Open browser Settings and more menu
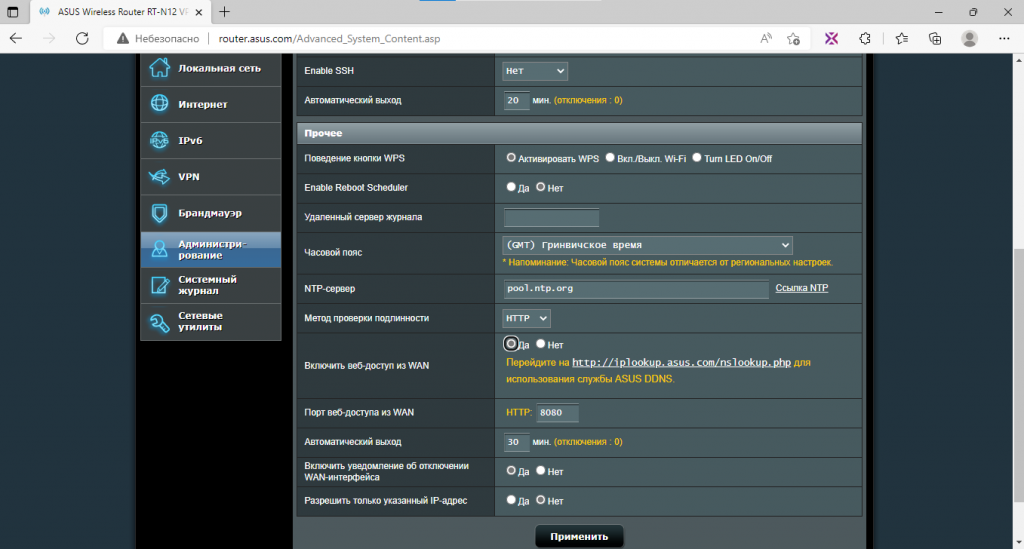Viewport: 1024px width, 549px height. coord(1004,39)
